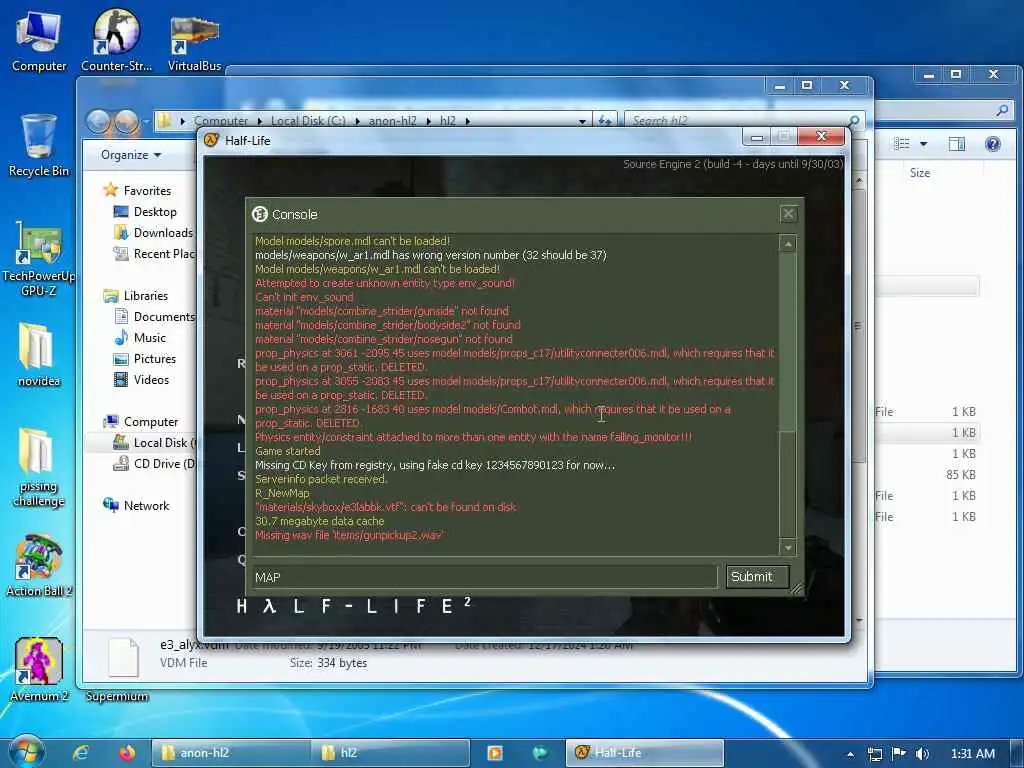
Task: Sort by the Size column header
Action: point(920,173)
